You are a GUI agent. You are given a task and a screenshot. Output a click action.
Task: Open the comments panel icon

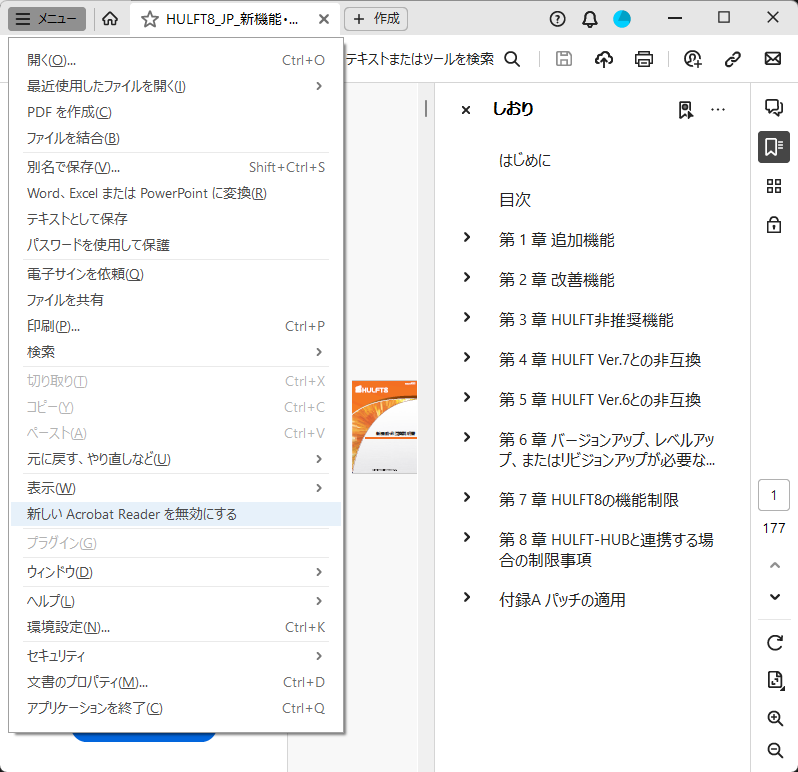point(774,107)
